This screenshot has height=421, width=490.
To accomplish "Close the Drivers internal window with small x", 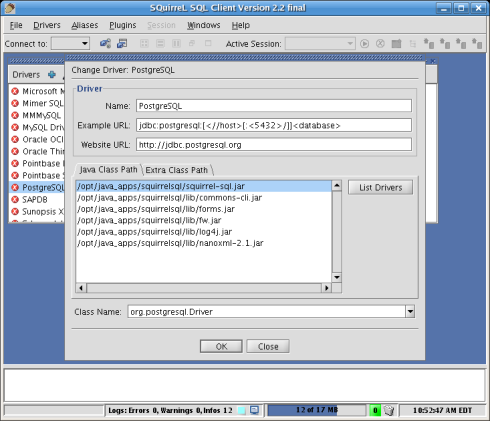I will tap(433, 61).
